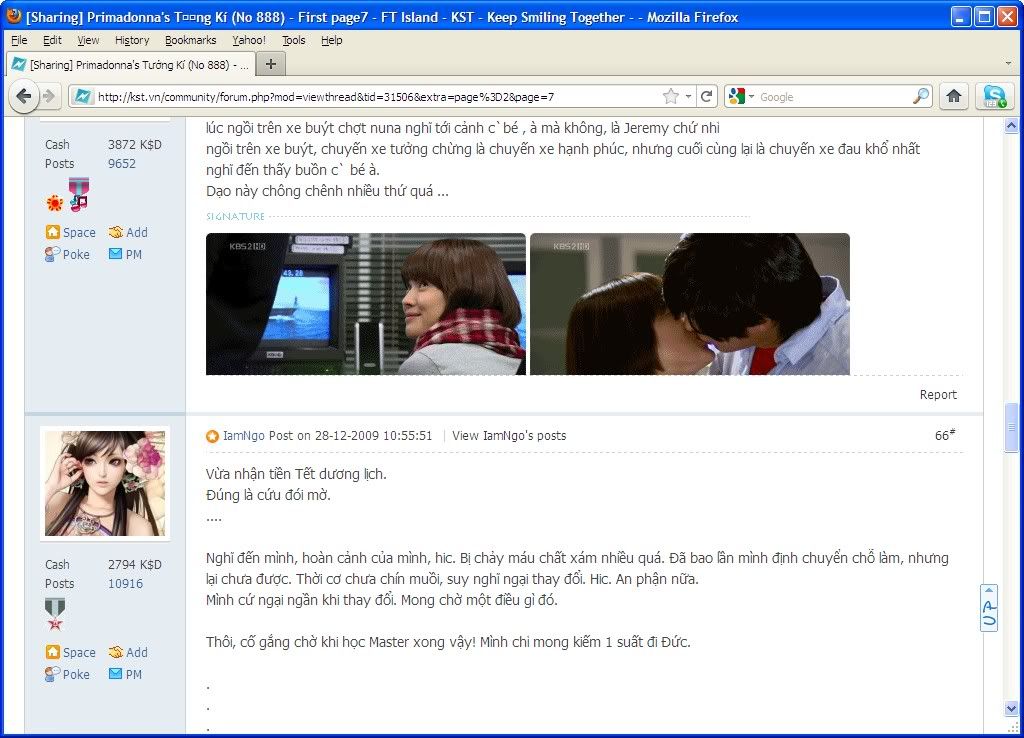Open the IamNgo username link

[x=244, y=436]
